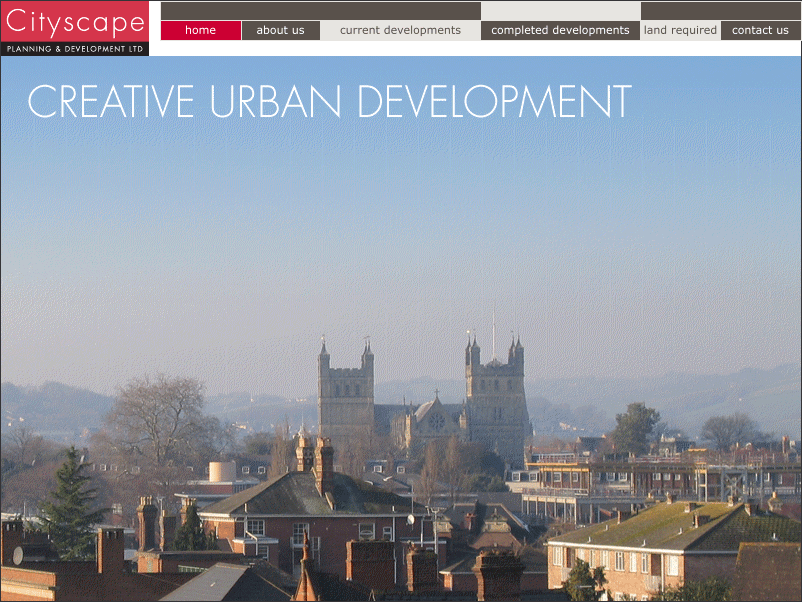
Task: Click the Planning & Development Ltd tagline
Action: [x=75, y=48]
